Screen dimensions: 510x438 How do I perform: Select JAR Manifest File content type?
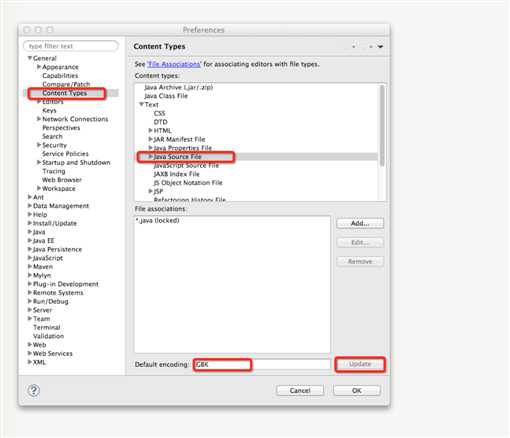coord(179,139)
